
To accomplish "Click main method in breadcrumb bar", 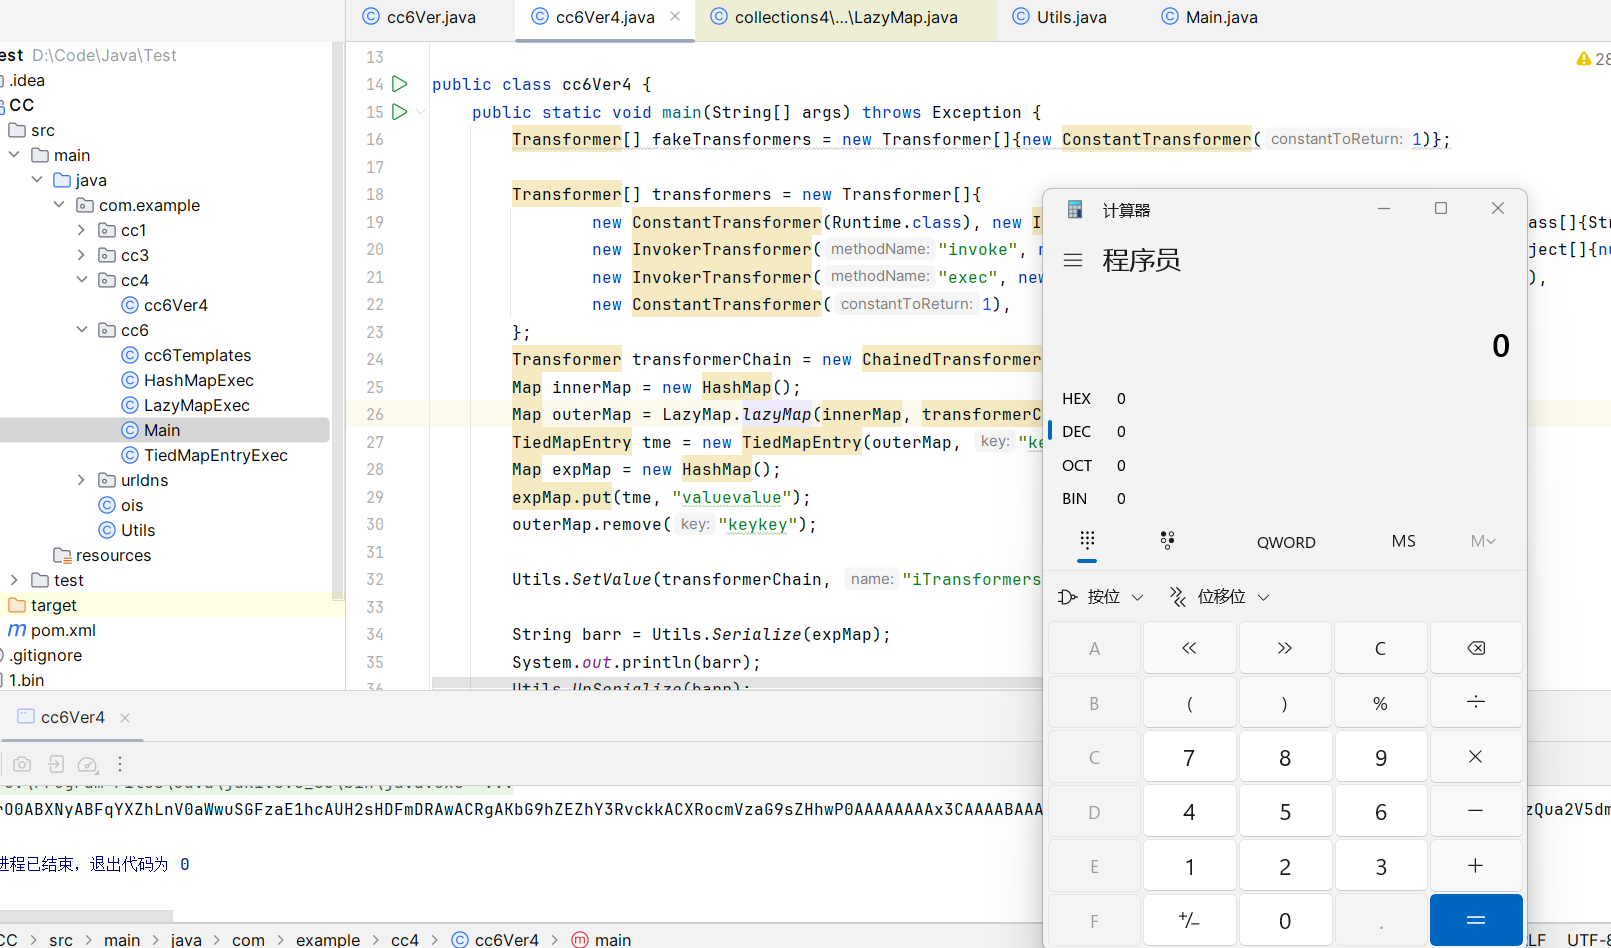I will click(x=602, y=939).
